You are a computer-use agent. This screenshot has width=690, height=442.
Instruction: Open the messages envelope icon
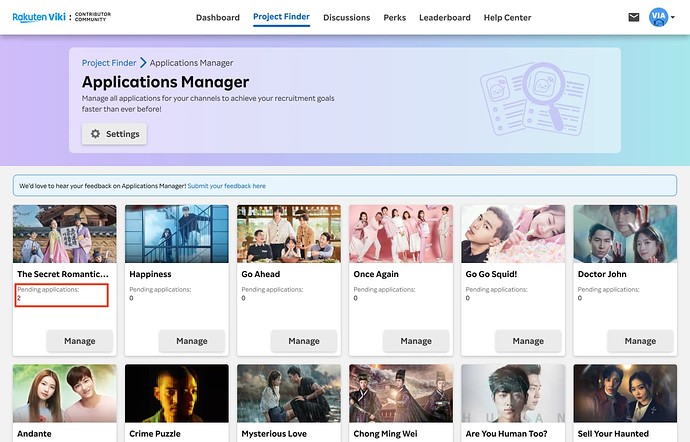pyautogui.click(x=633, y=17)
